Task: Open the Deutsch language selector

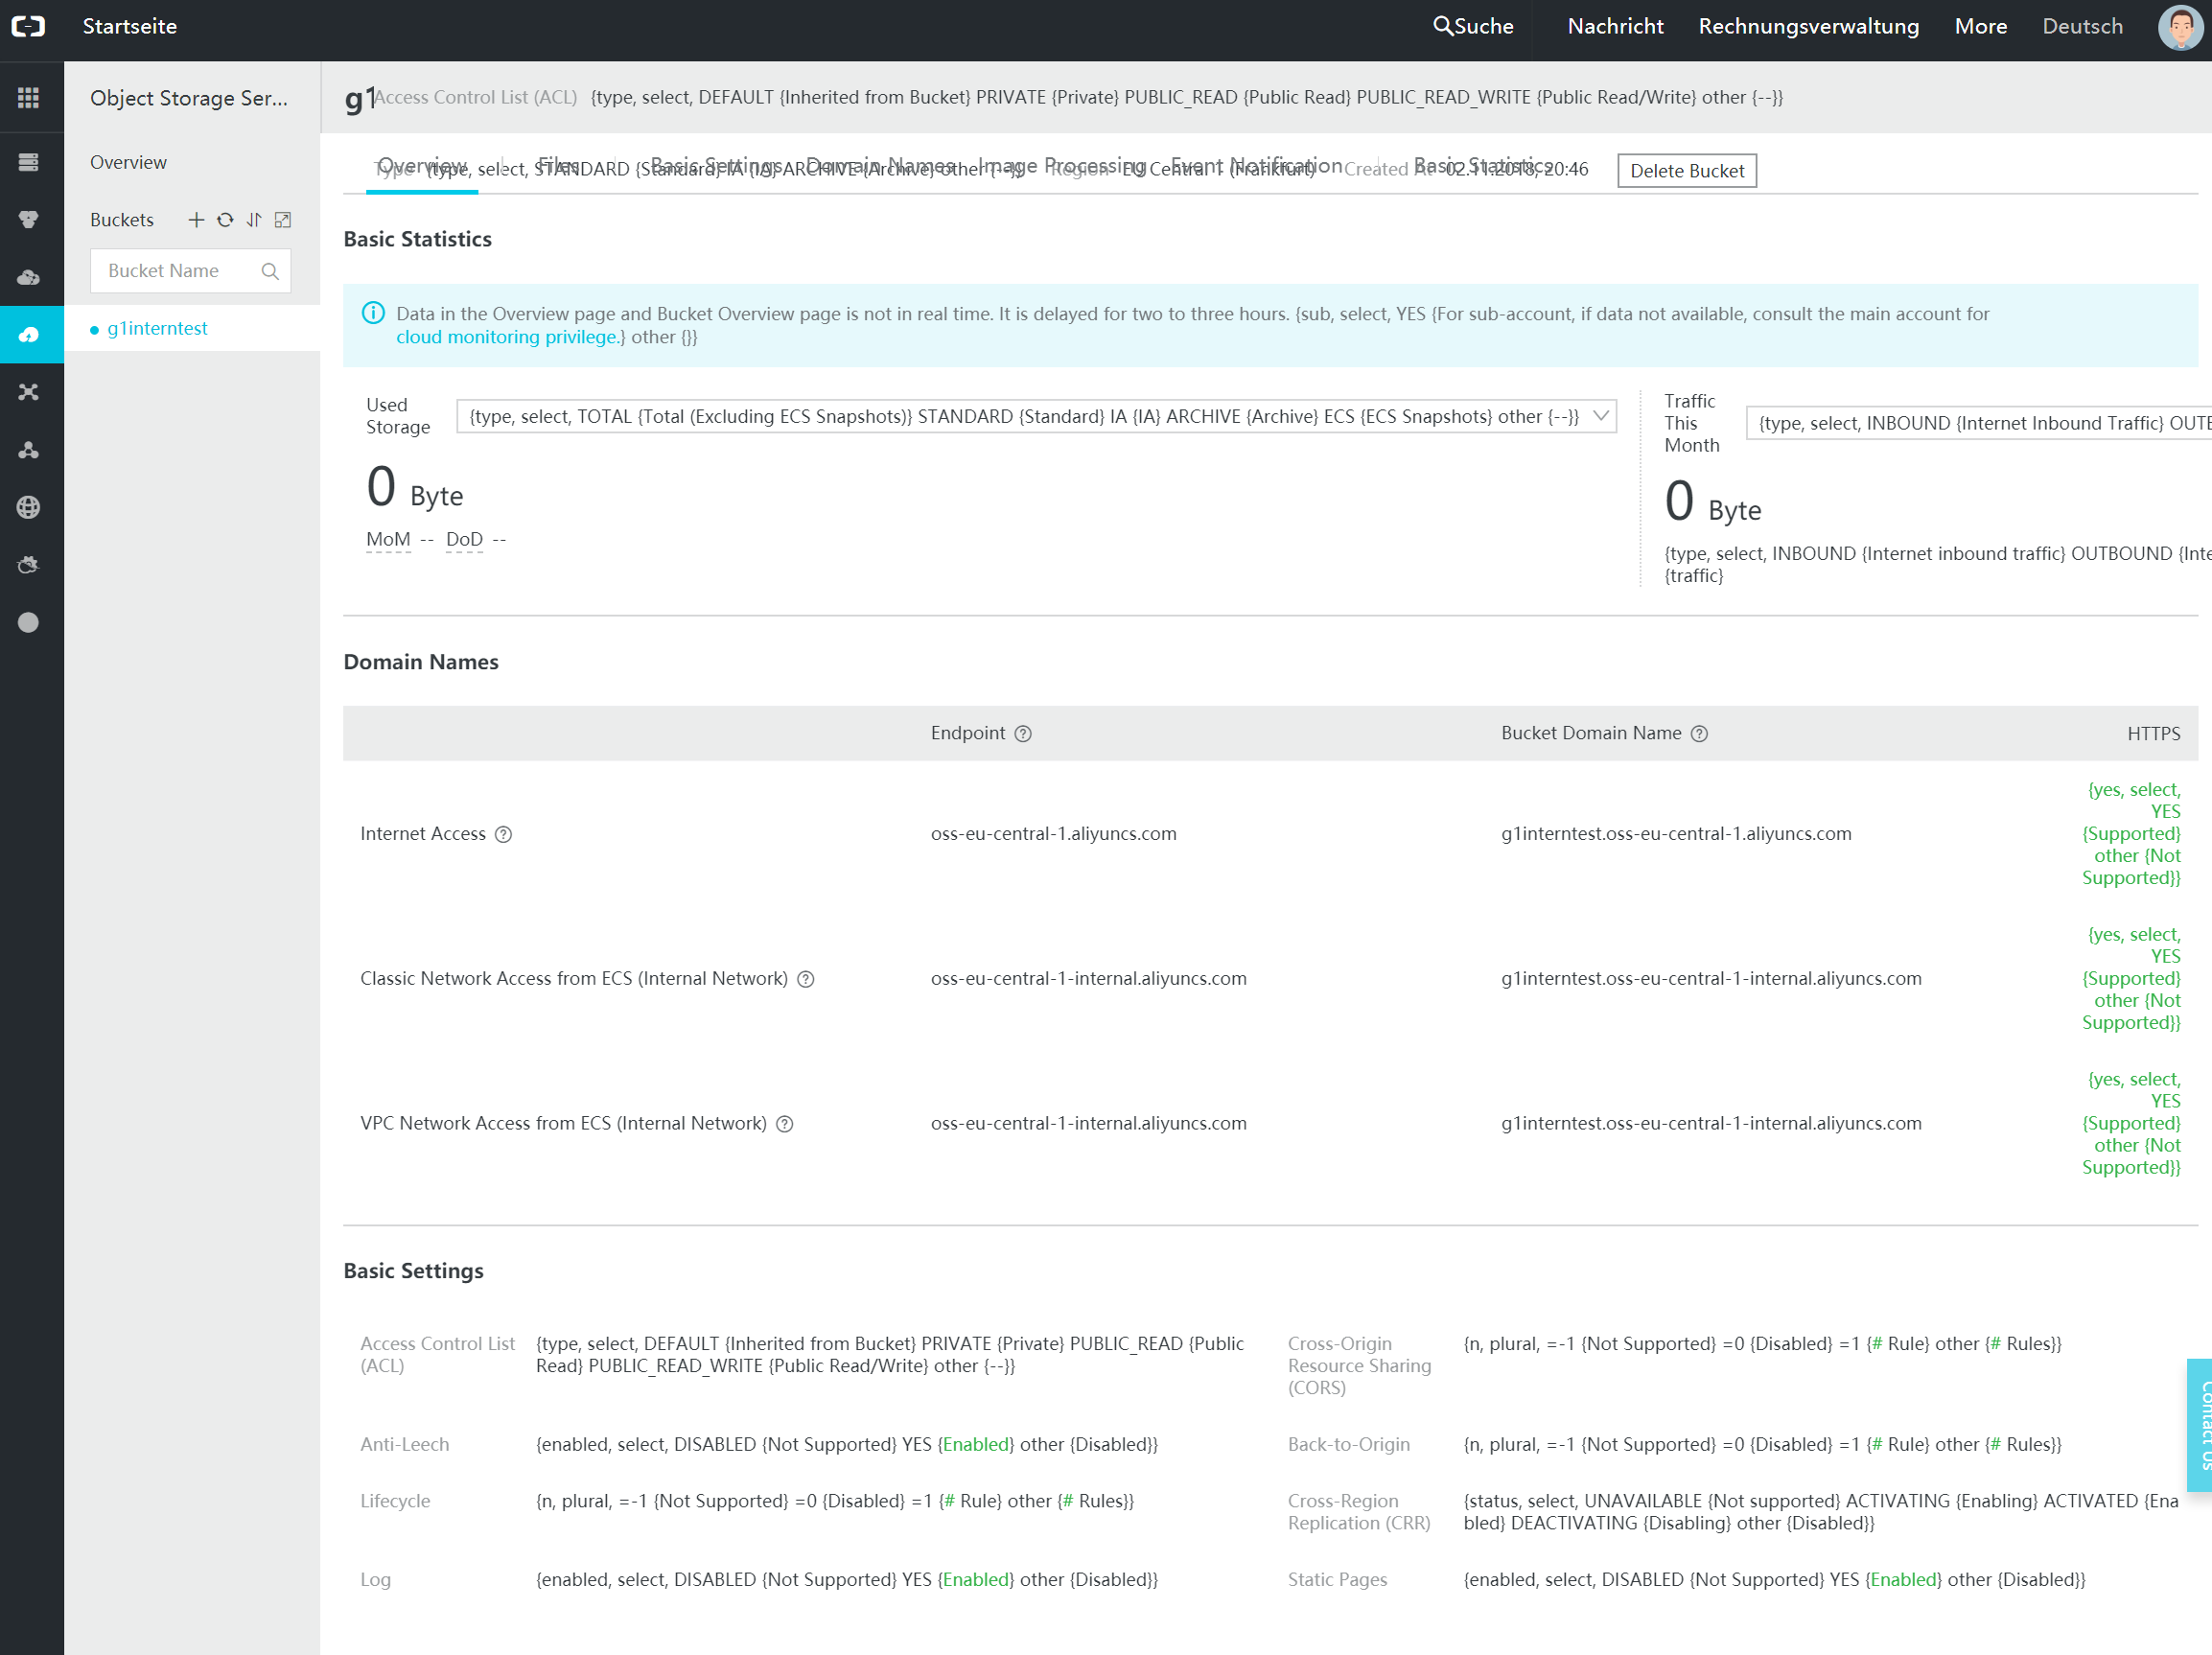Action: tap(2082, 27)
